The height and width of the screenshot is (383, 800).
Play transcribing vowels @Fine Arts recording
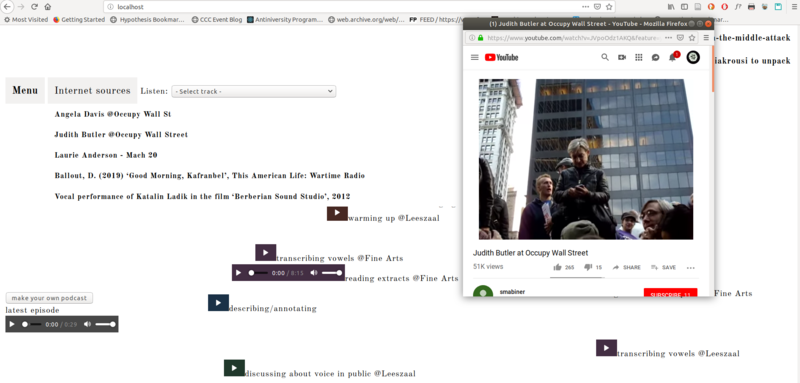[266, 252]
